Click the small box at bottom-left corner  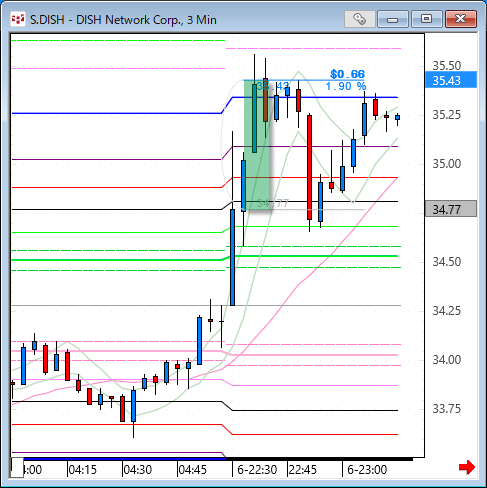pos(17,468)
